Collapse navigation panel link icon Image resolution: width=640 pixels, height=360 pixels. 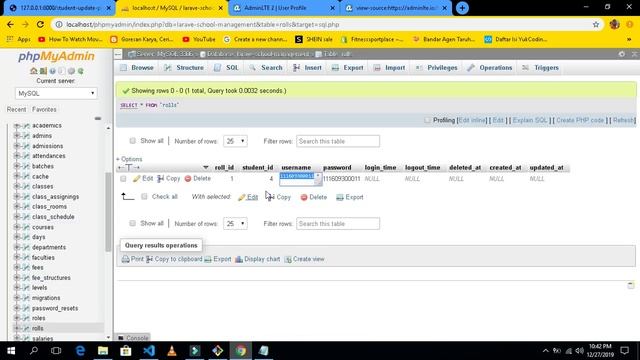pyautogui.click(x=98, y=118)
